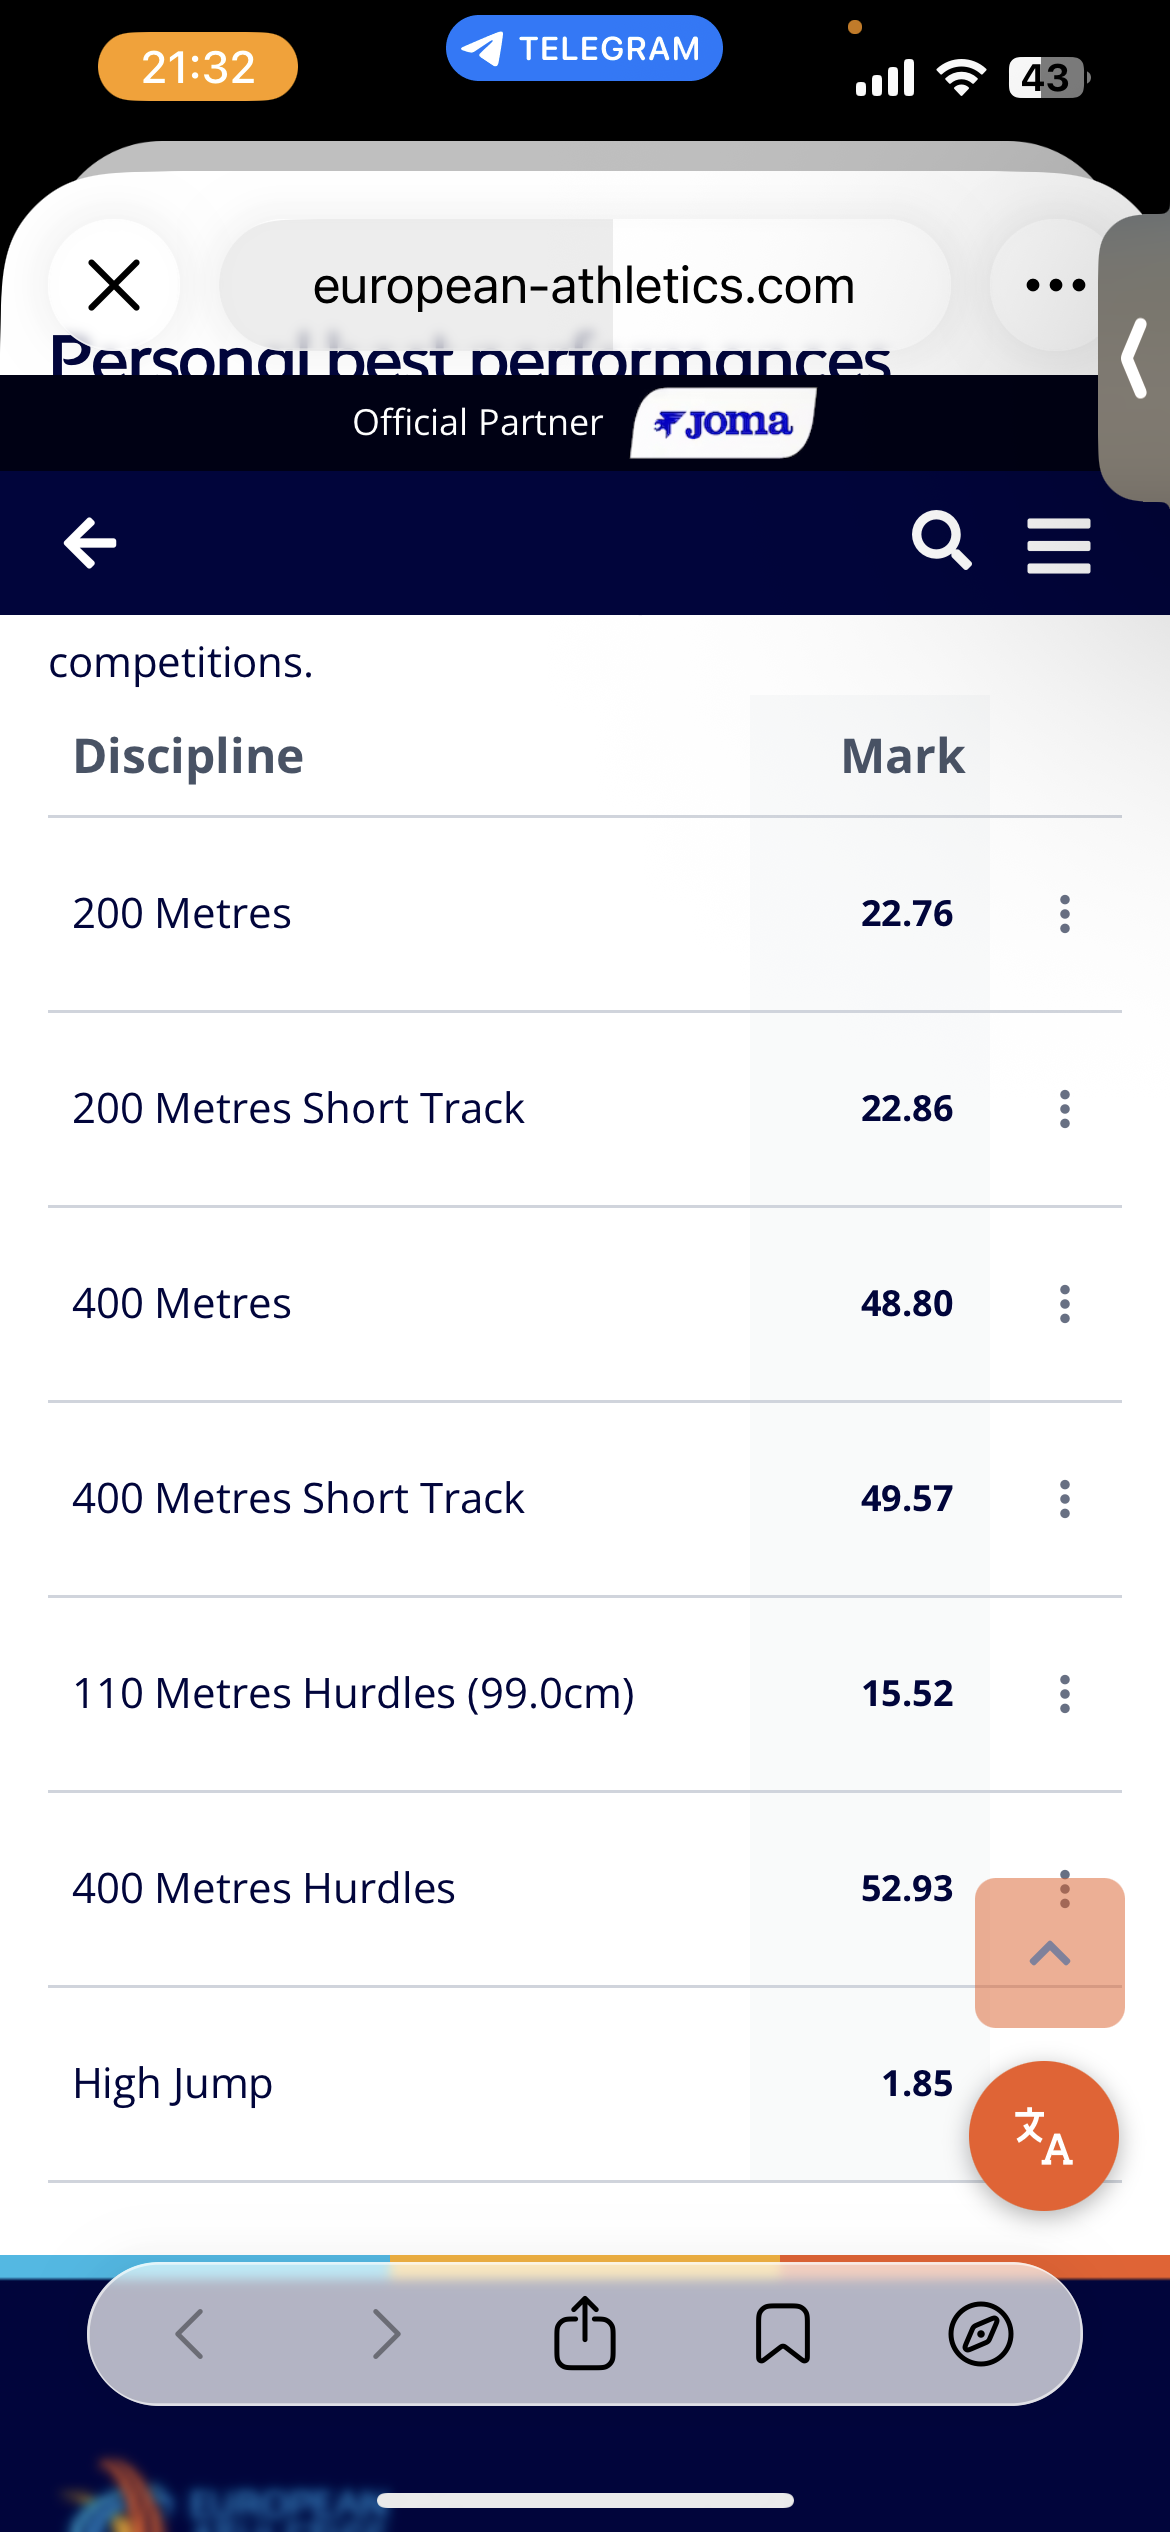Expand options for the 200 Metres row
This screenshot has height=2532, width=1170.
click(1064, 914)
